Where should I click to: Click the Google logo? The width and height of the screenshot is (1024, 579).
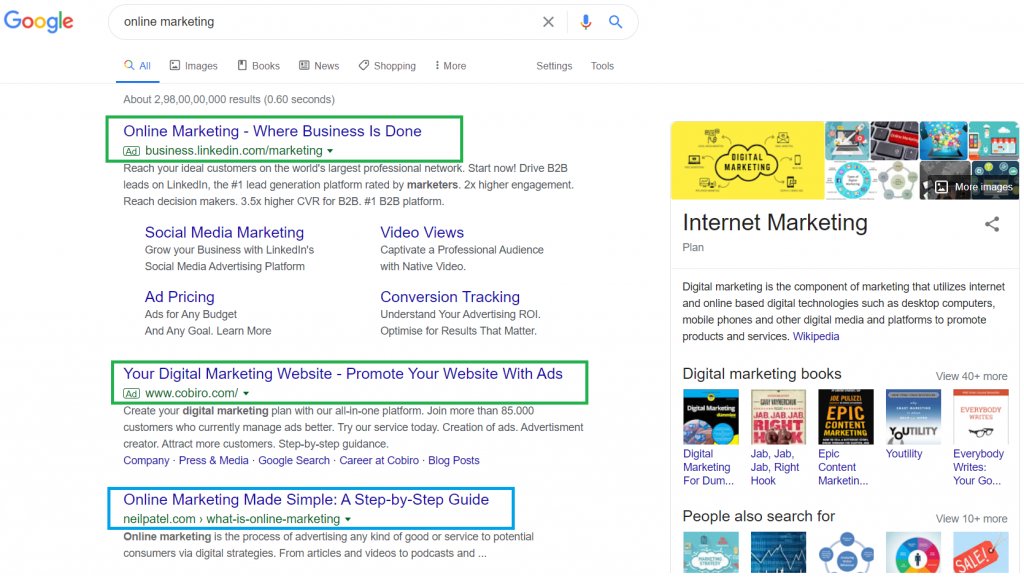click(x=39, y=22)
